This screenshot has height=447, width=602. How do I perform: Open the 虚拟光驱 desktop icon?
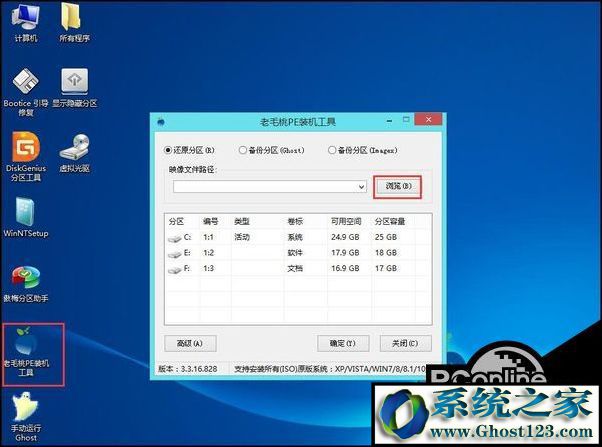(x=74, y=153)
